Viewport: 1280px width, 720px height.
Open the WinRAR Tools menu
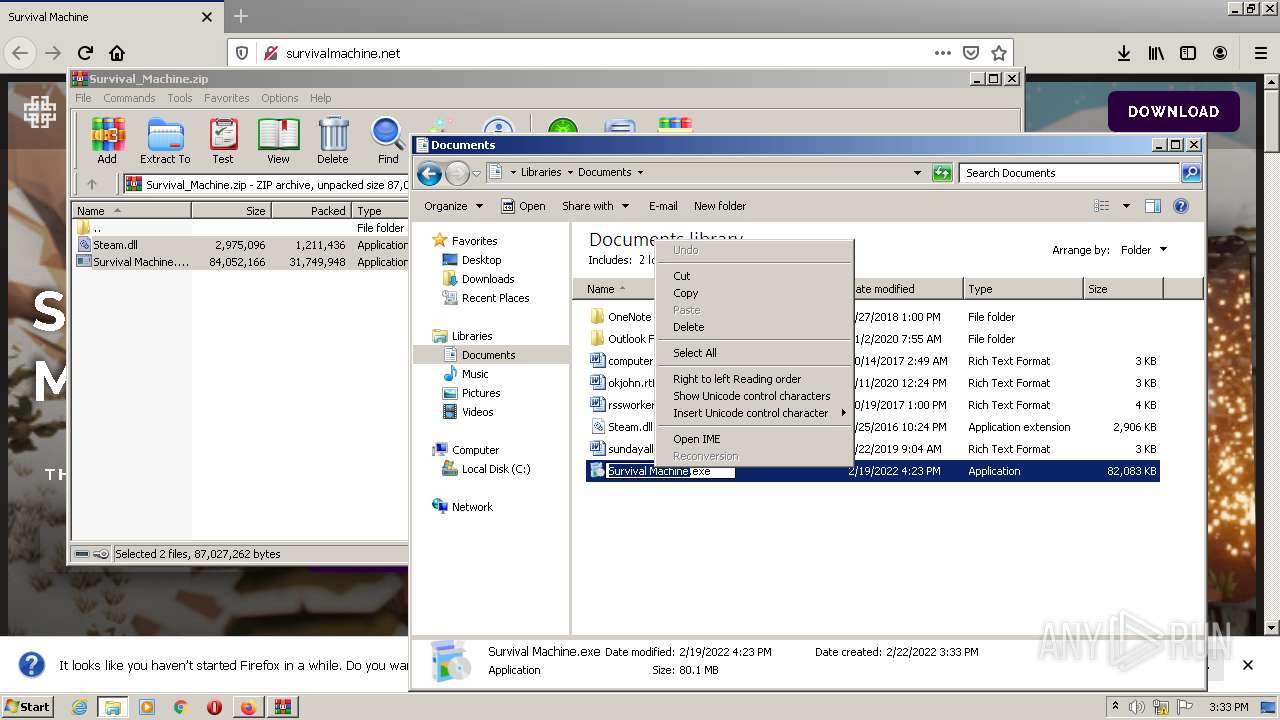(x=180, y=98)
